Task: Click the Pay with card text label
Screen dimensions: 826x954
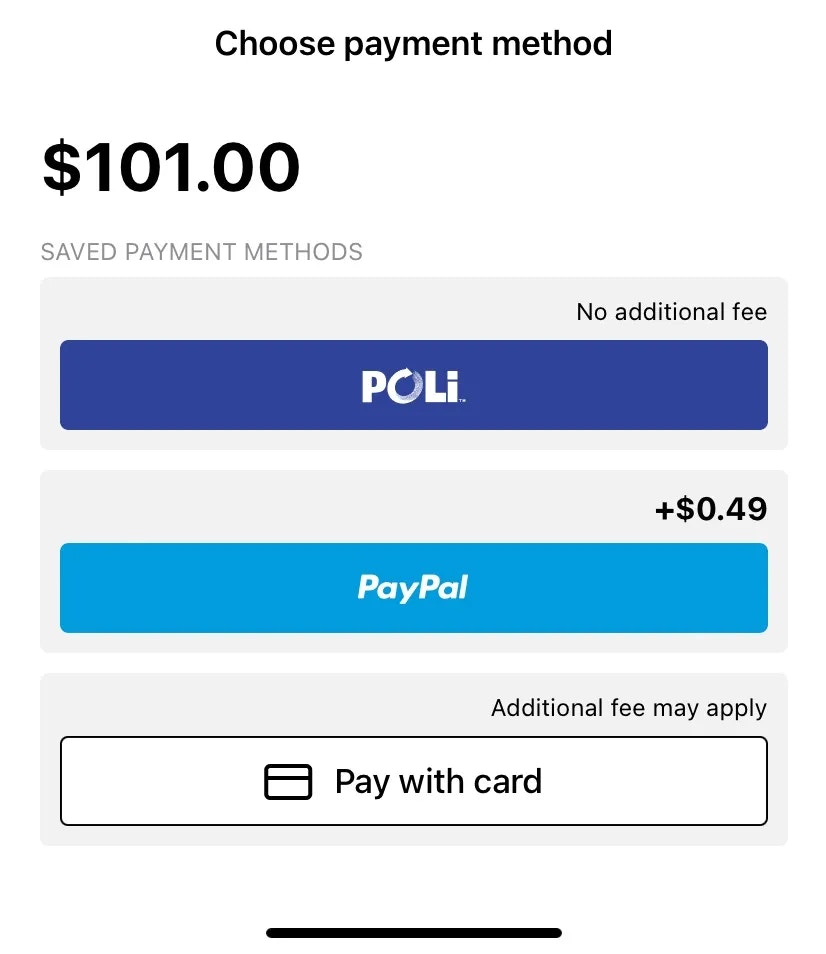Action: (438, 782)
